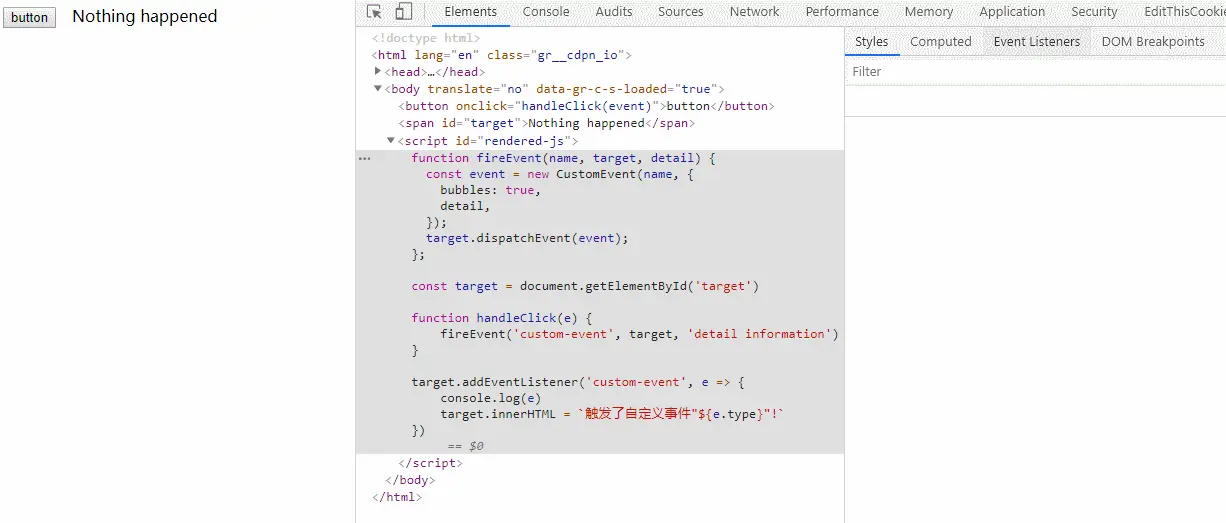Select the Event Listeners sidebar tab
Screen dimensions: 1226x523
1037,42
